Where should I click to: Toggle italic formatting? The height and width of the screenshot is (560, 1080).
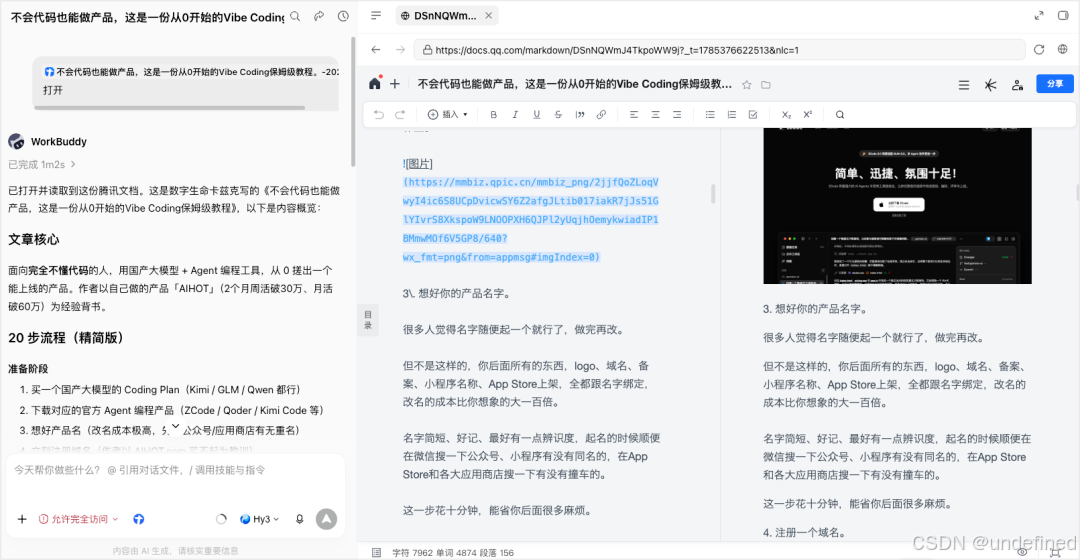(515, 114)
